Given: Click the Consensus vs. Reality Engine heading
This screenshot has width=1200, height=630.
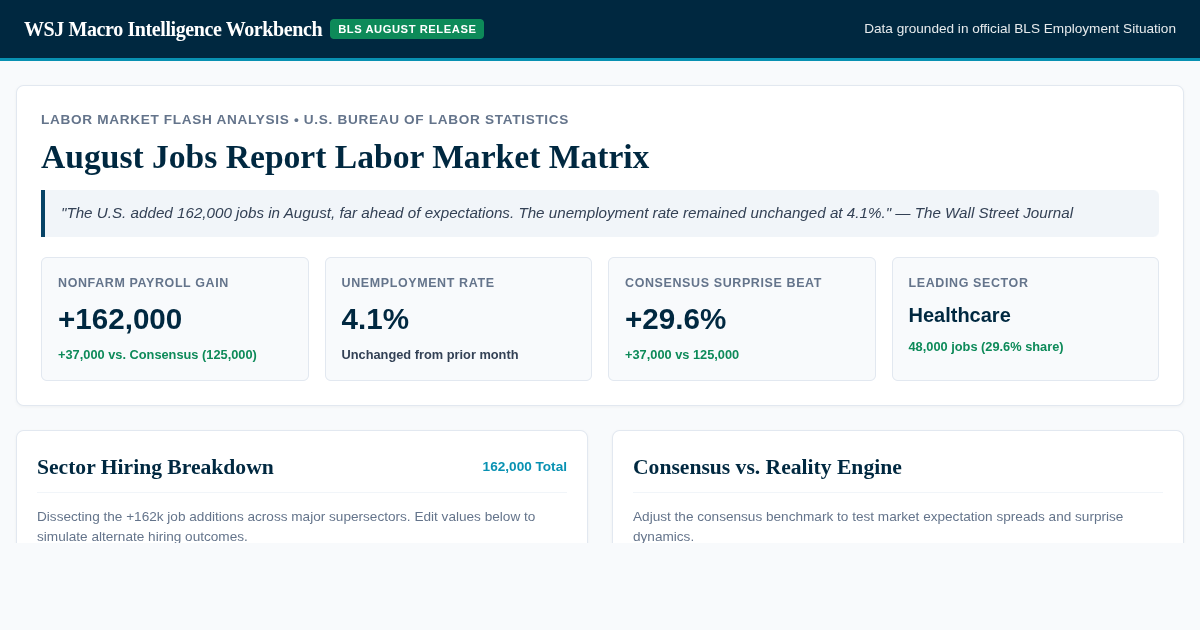Looking at the screenshot, I should tap(767, 467).
